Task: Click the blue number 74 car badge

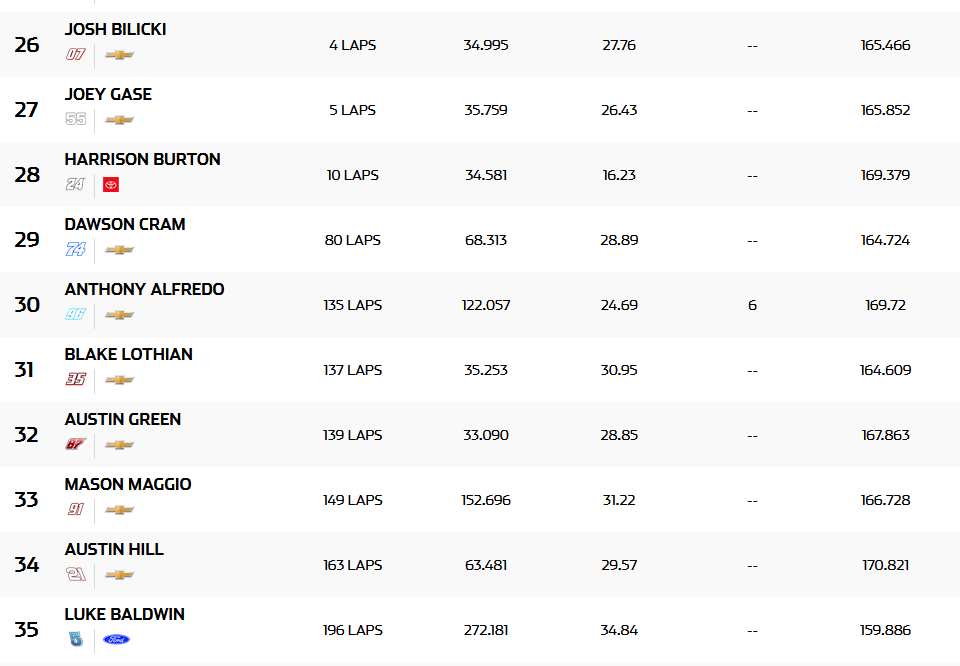Action: tap(76, 249)
